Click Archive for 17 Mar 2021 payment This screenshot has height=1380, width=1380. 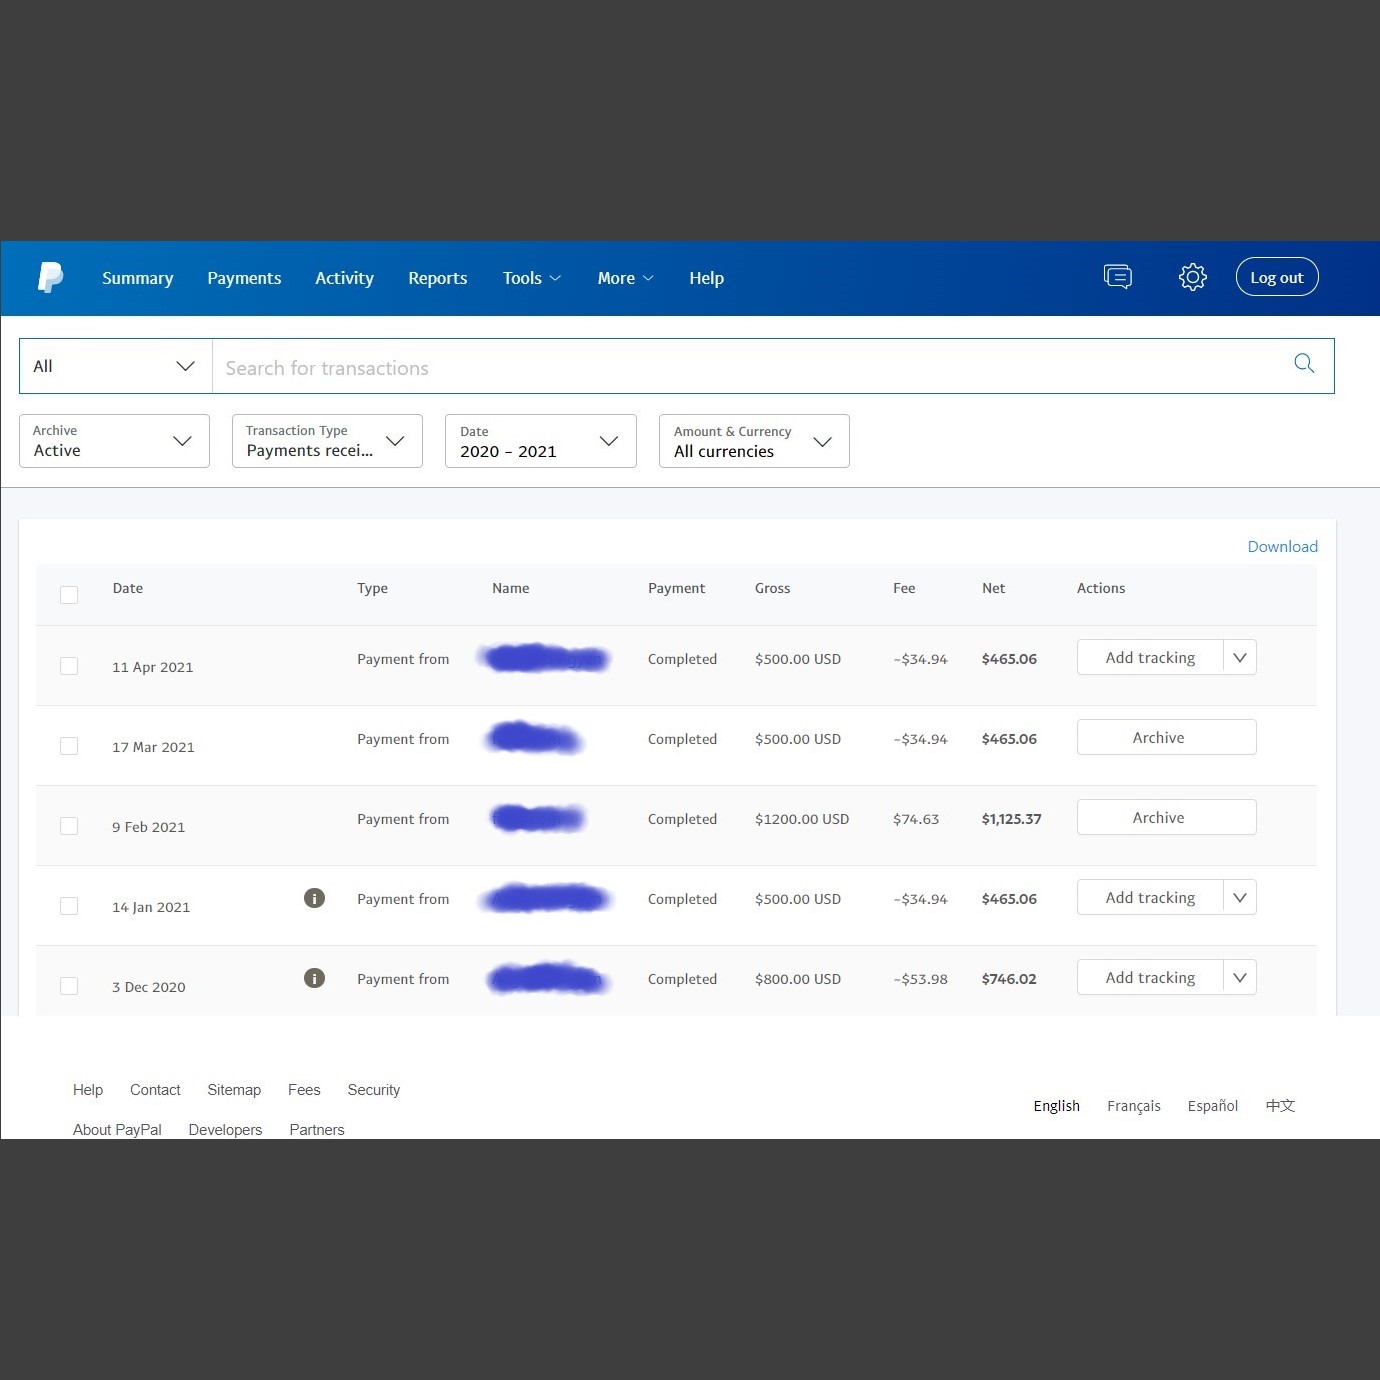click(x=1166, y=737)
